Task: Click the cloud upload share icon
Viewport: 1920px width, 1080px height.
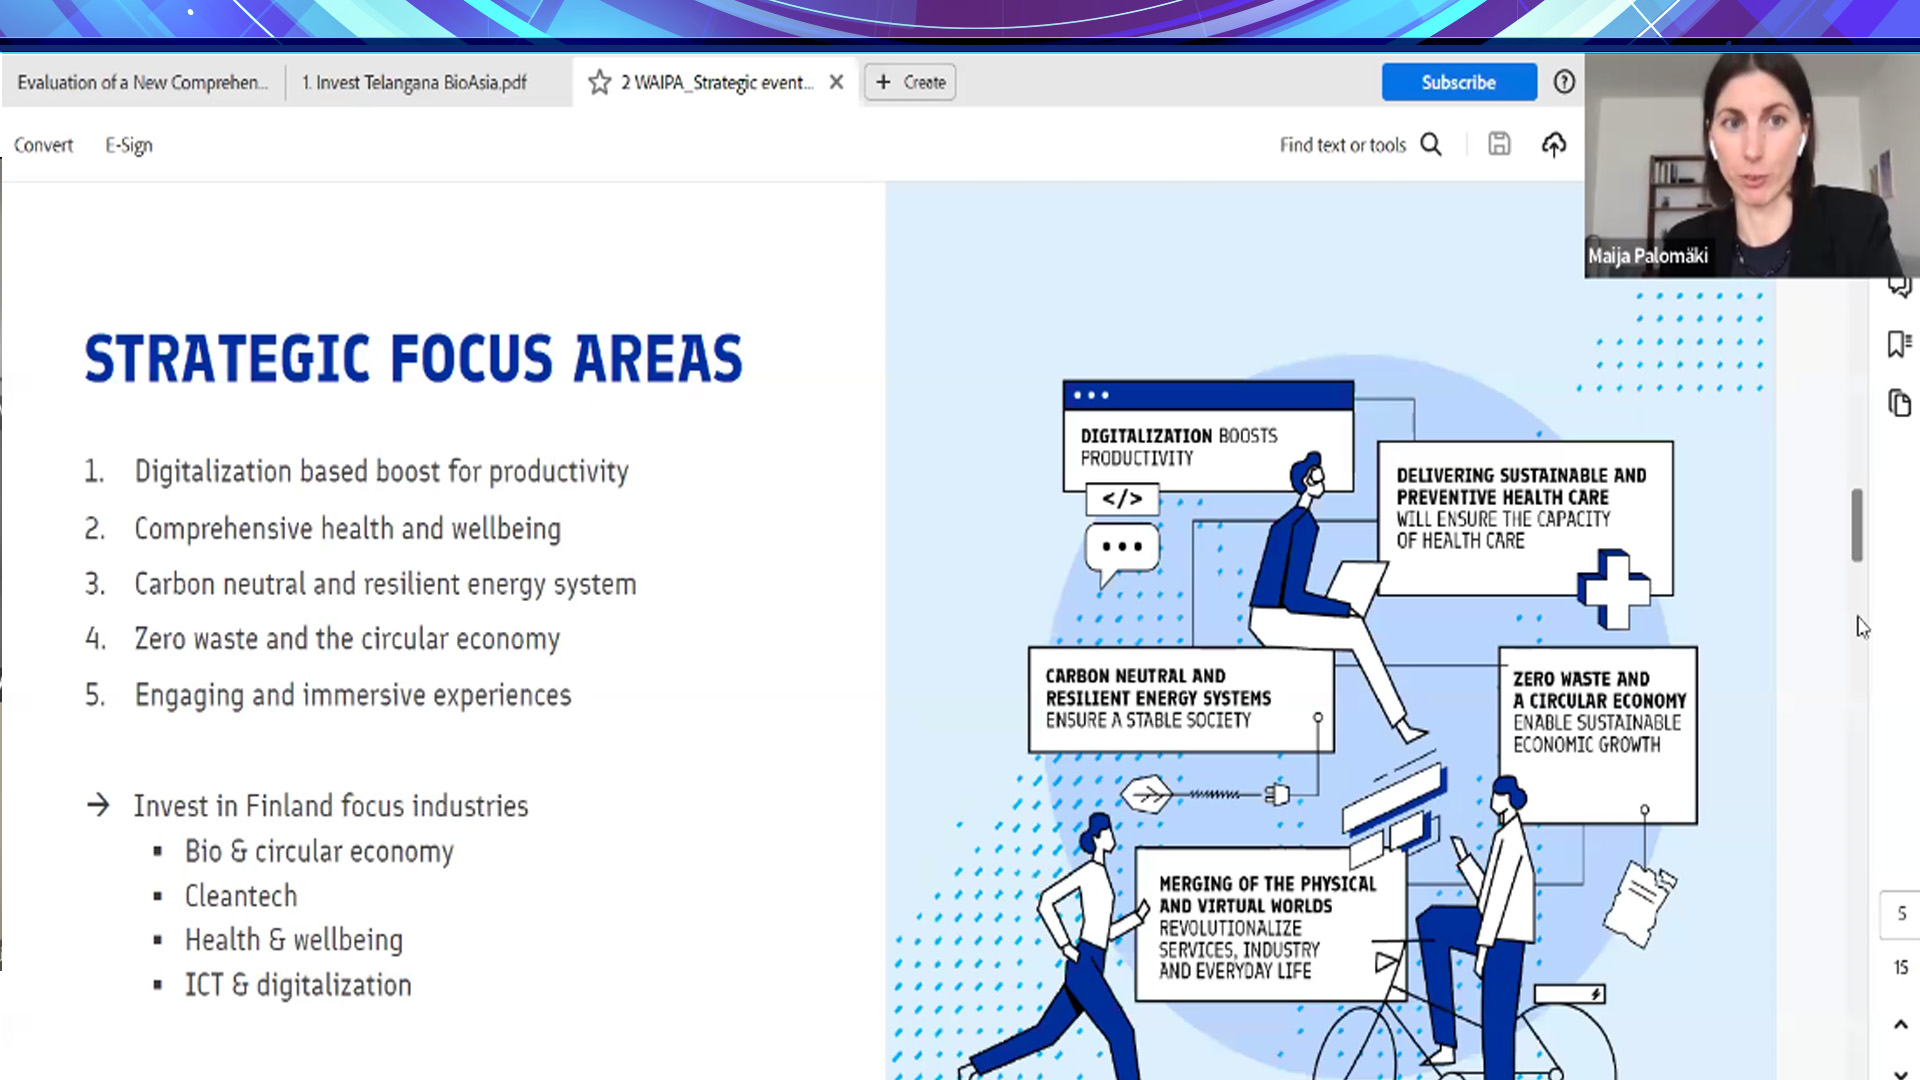Action: (1553, 145)
